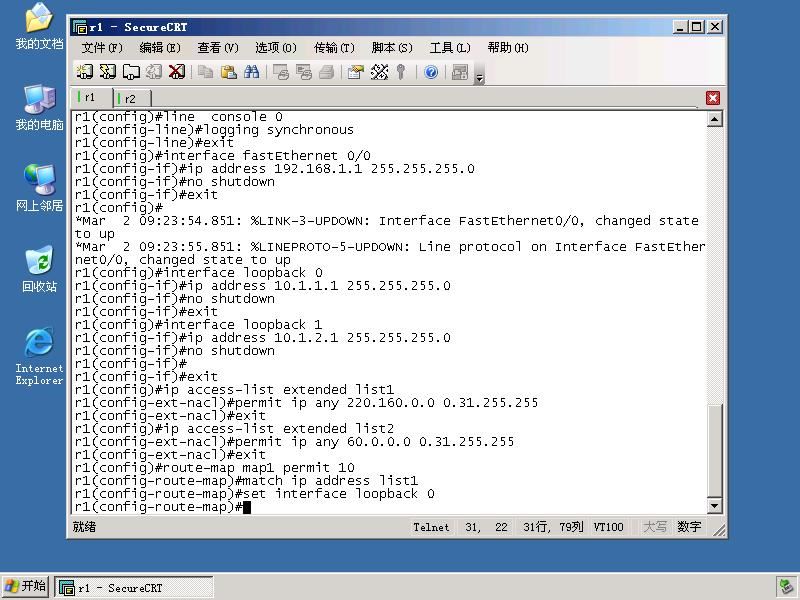The width and height of the screenshot is (800, 600).
Task: Click the 就绪 status text
Action: [84, 527]
